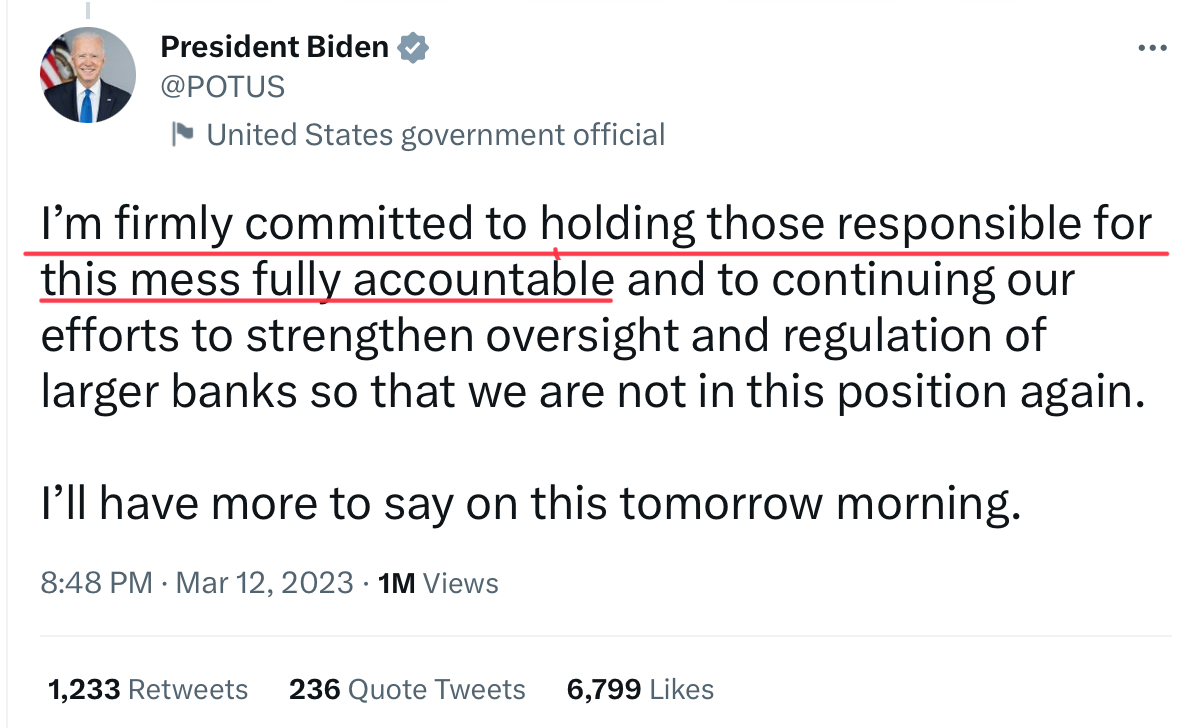Click the blue verified checkmark badge

pyautogui.click(x=412, y=47)
